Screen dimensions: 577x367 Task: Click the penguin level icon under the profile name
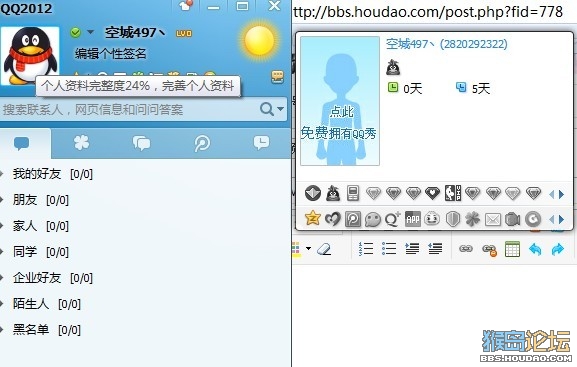[393, 67]
